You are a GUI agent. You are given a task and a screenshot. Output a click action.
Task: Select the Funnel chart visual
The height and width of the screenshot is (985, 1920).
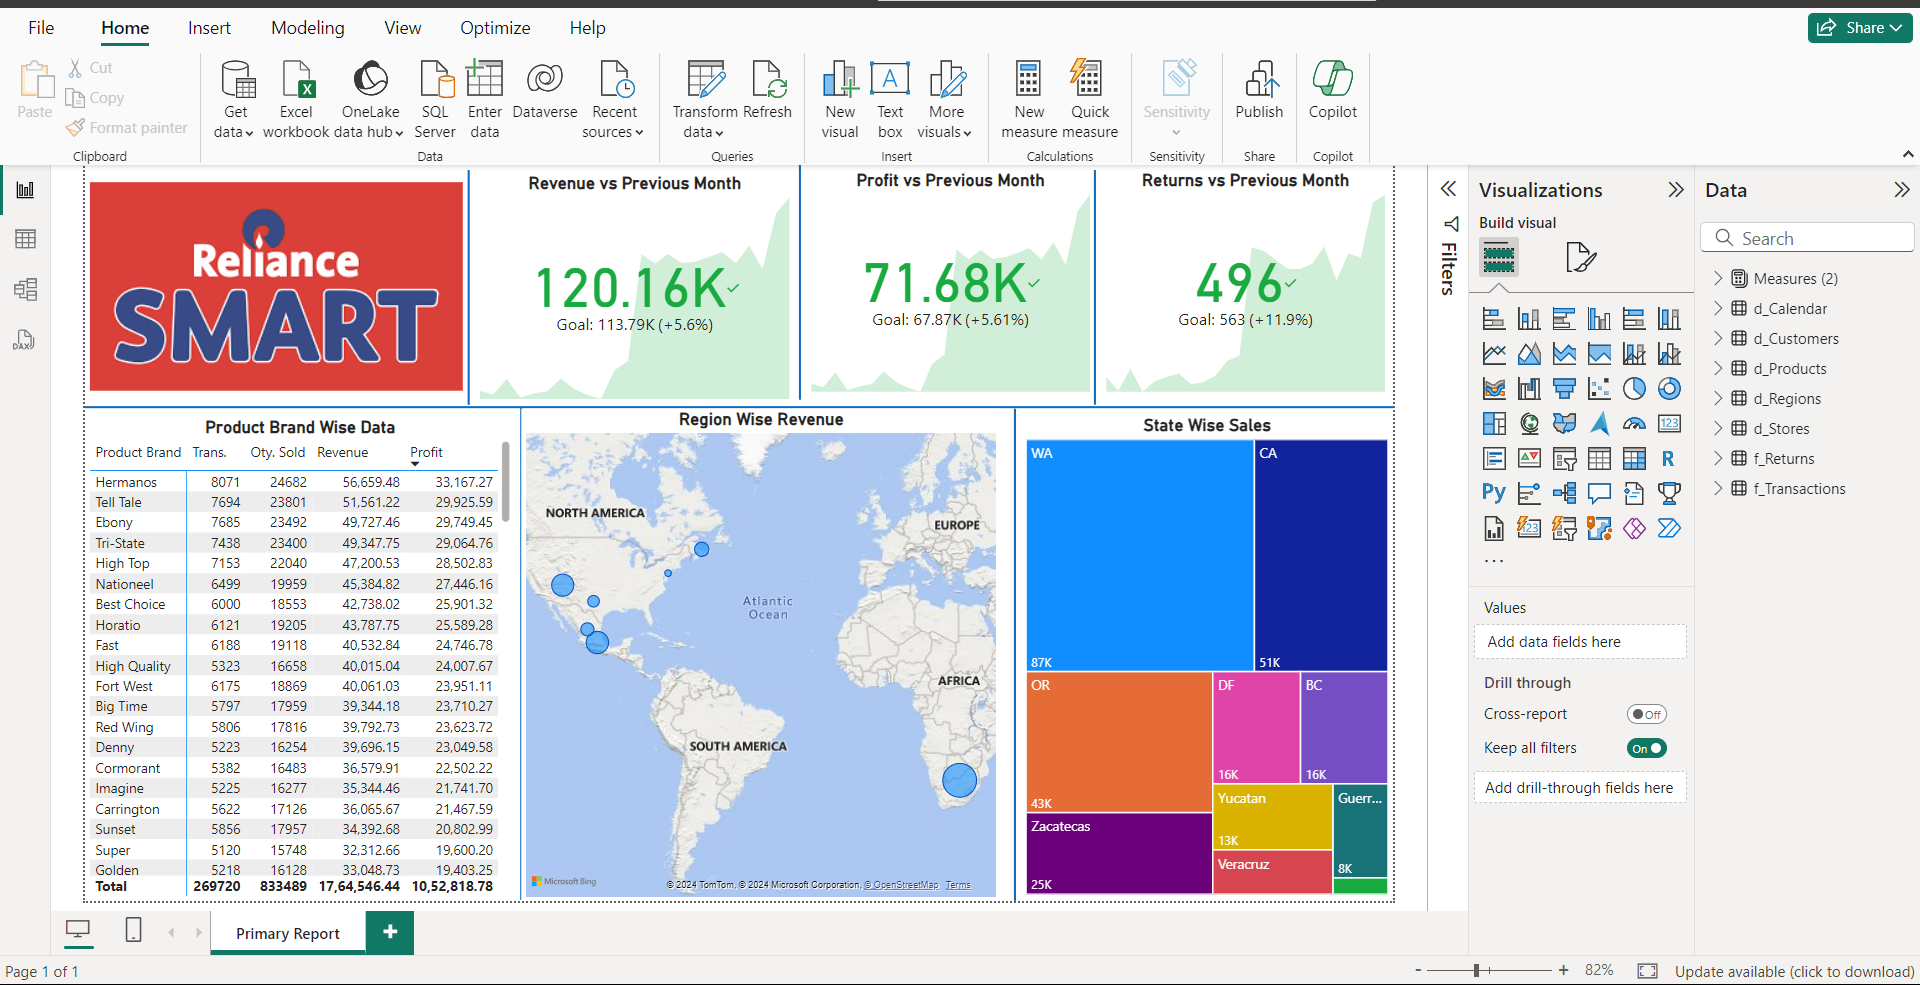tap(1564, 389)
